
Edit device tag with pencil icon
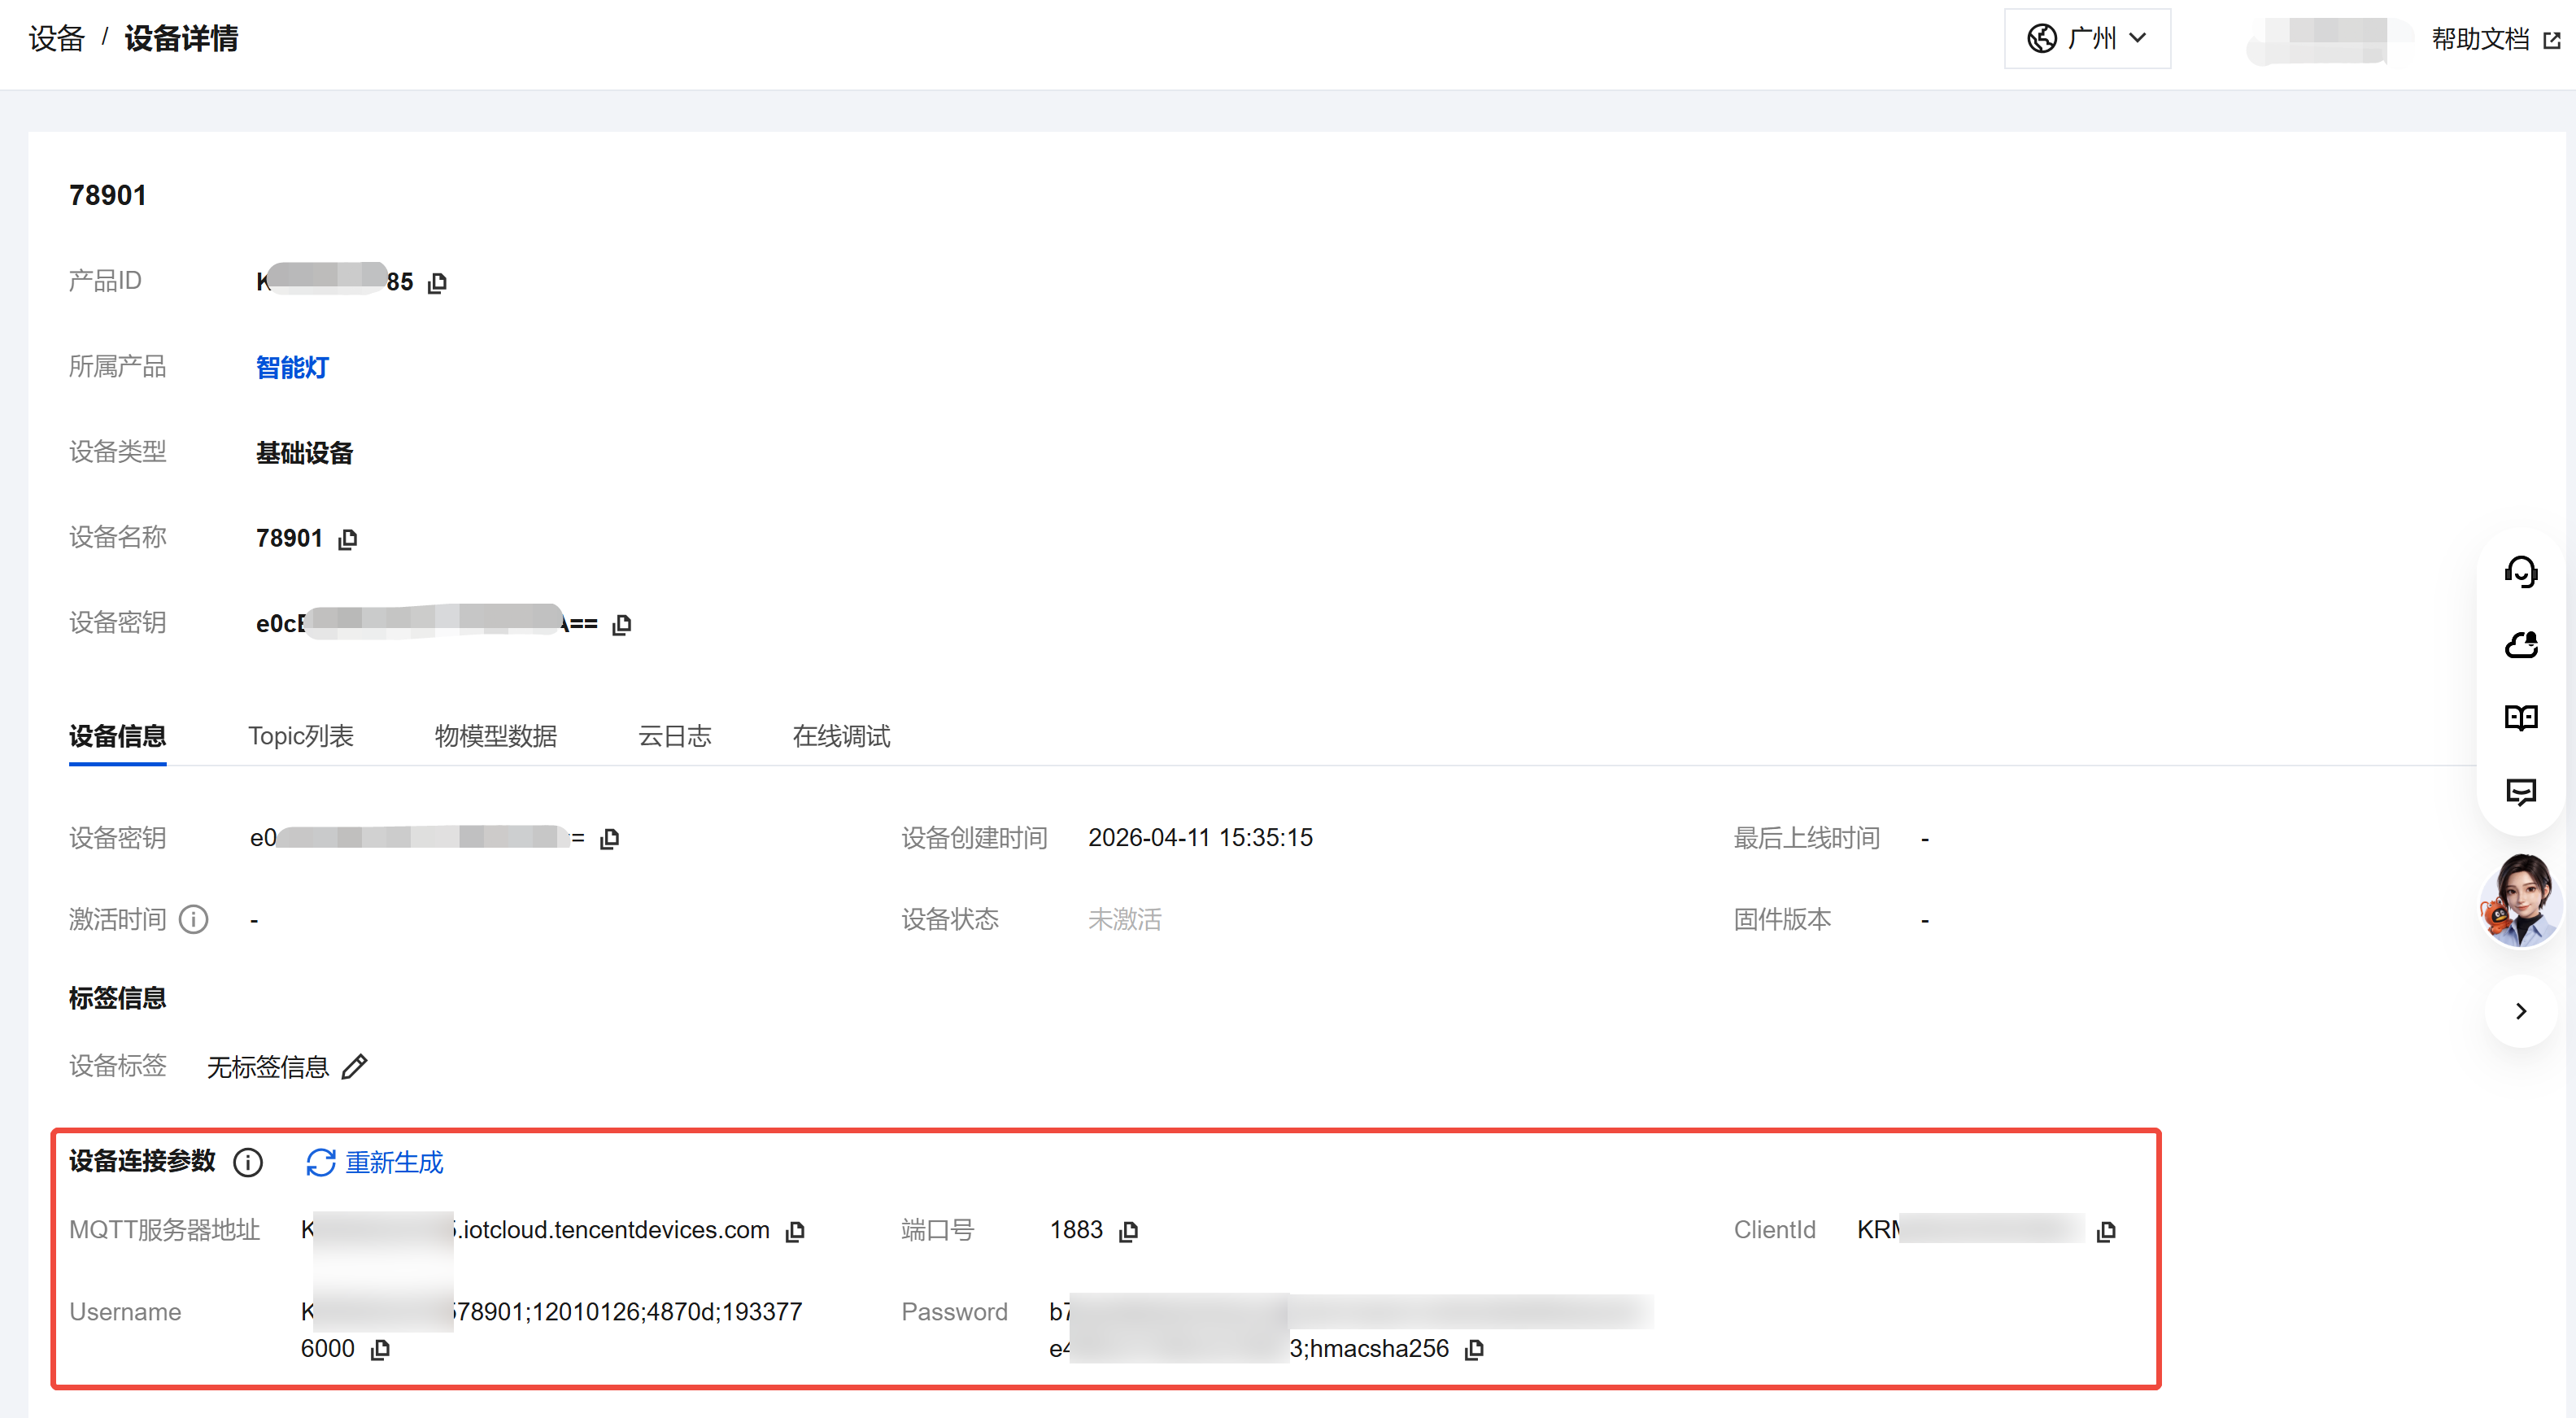355,1067
